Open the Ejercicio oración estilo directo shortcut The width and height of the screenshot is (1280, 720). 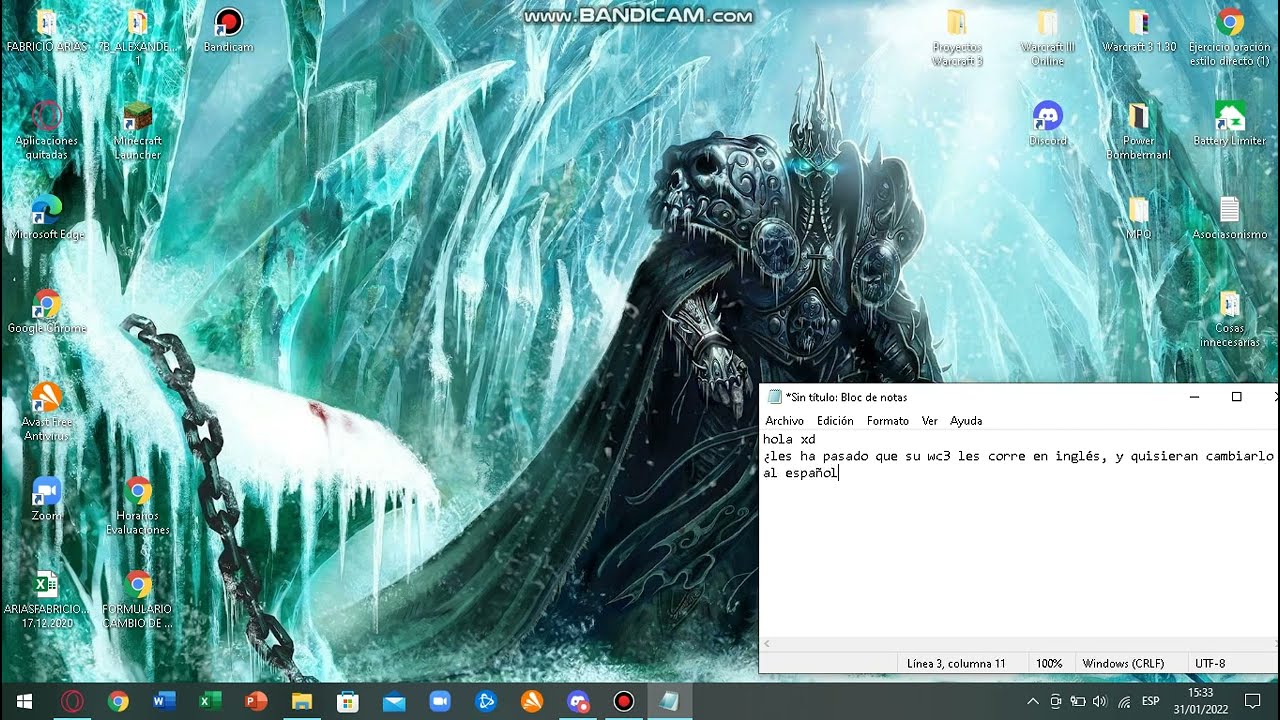pyautogui.click(x=1230, y=36)
